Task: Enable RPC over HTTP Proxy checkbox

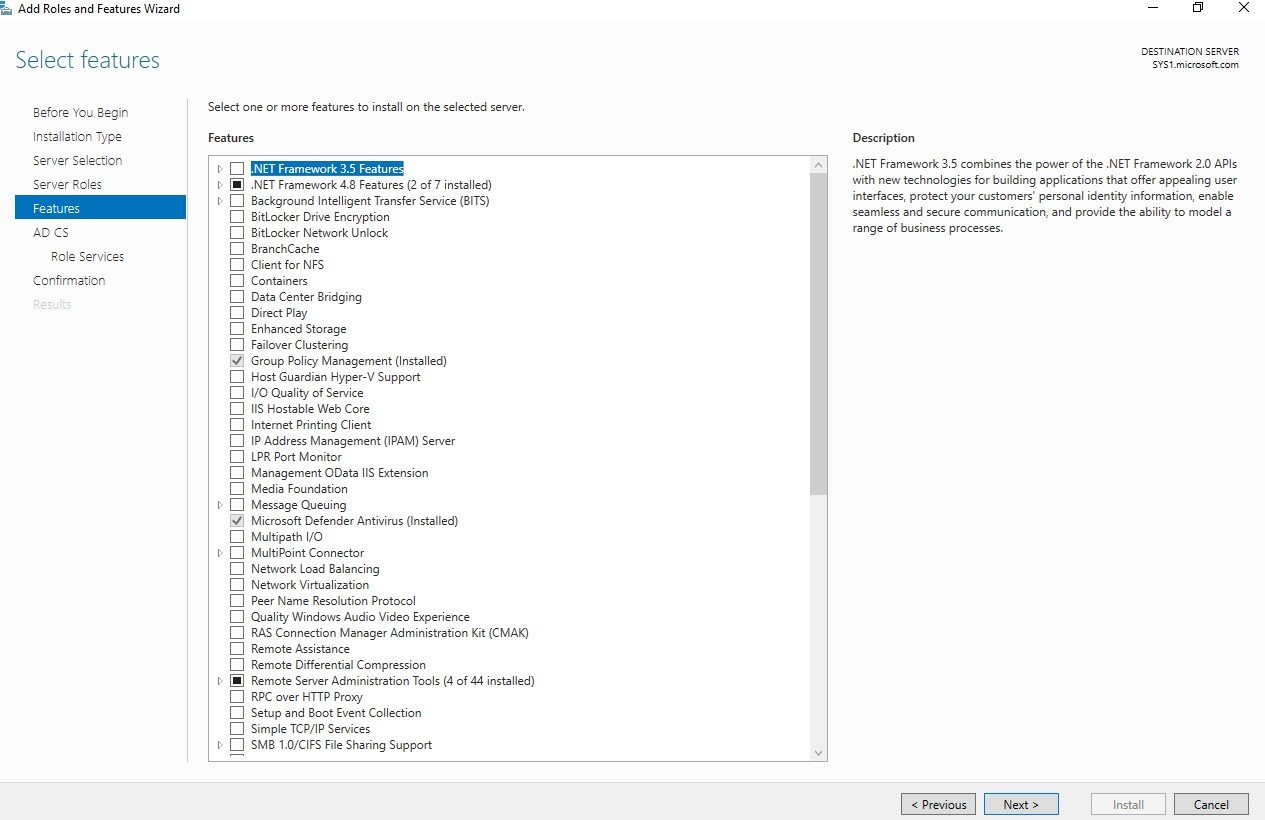Action: (237, 697)
